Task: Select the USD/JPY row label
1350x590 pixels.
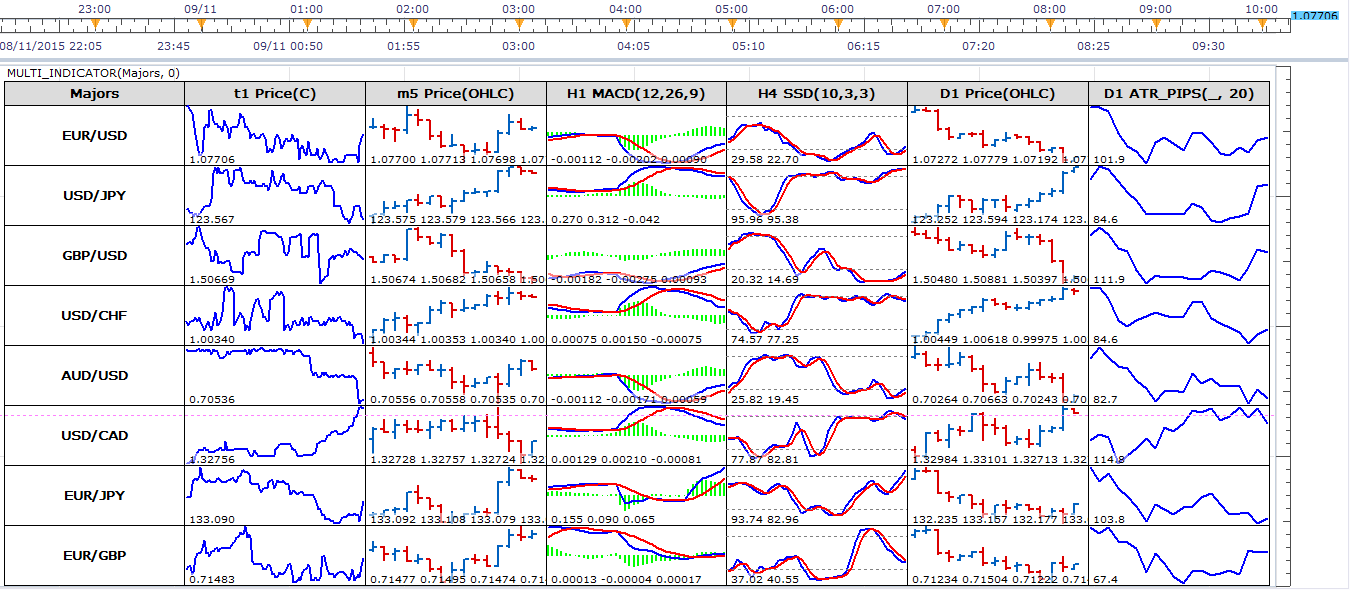Action: (95, 195)
